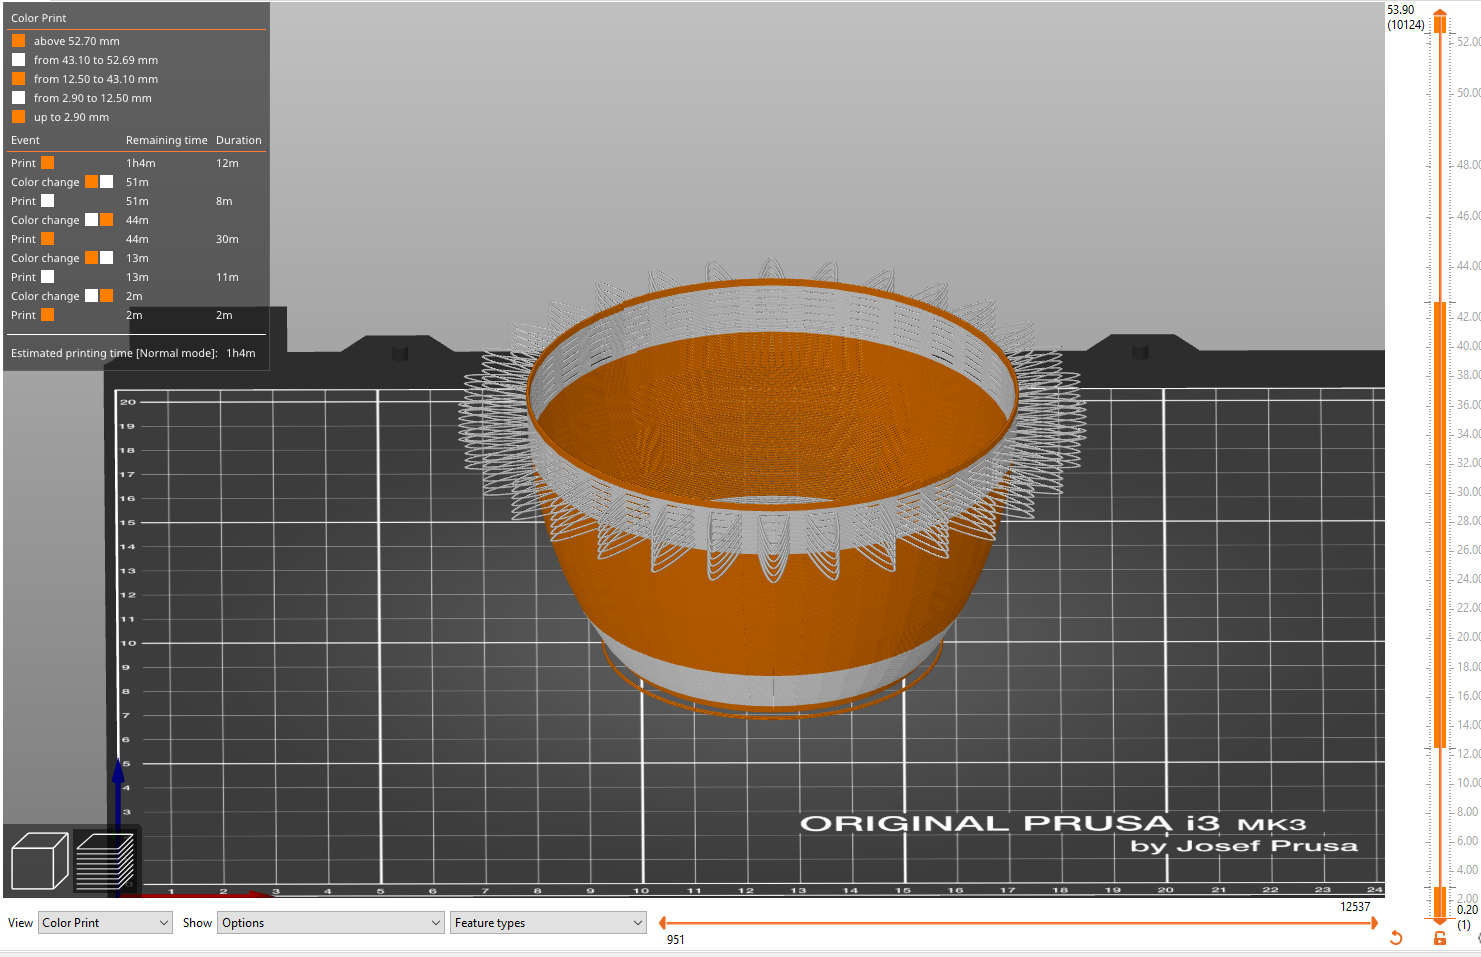Click the 'View' label beside Color Print dropdown

coord(20,923)
